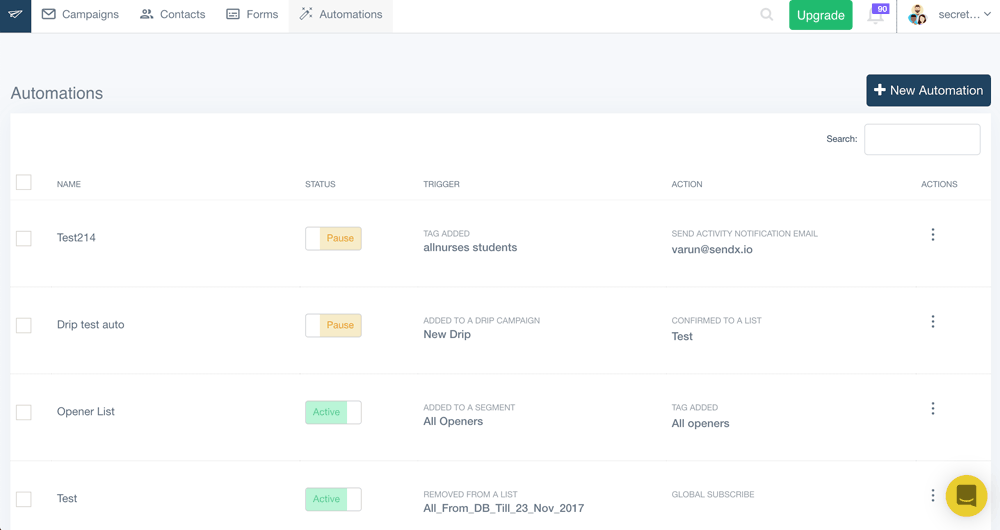Click the New Automation button
The image size is (1000, 530).
[928, 90]
